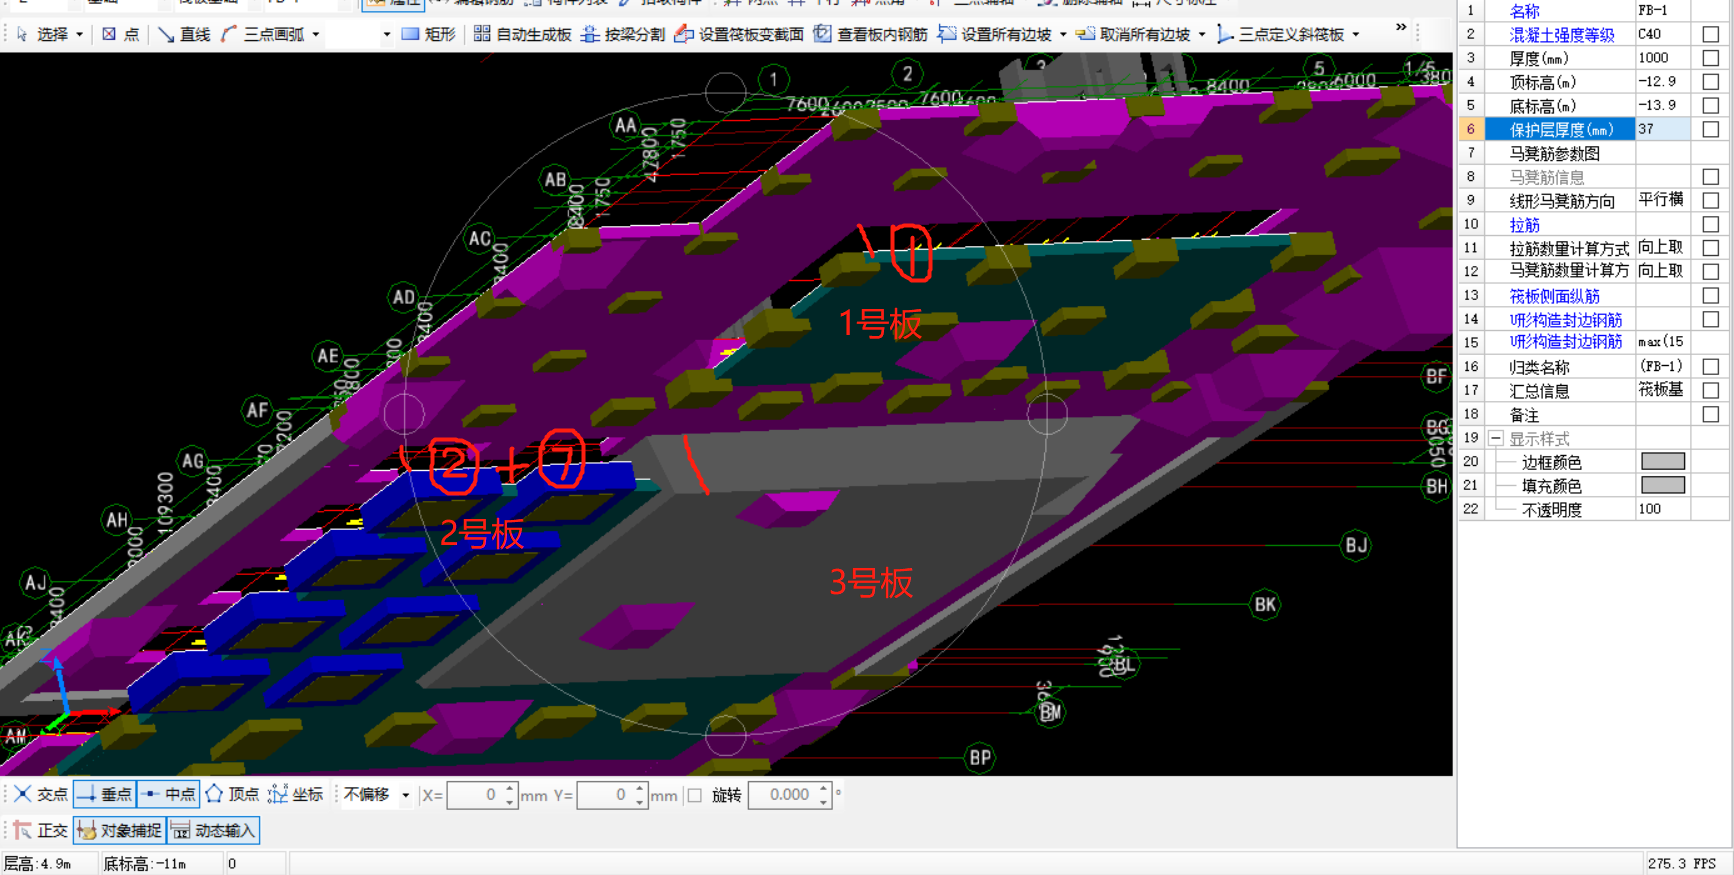This screenshot has width=1734, height=875.
Task: Check the 备注 row checkbox
Action: pos(1711,414)
